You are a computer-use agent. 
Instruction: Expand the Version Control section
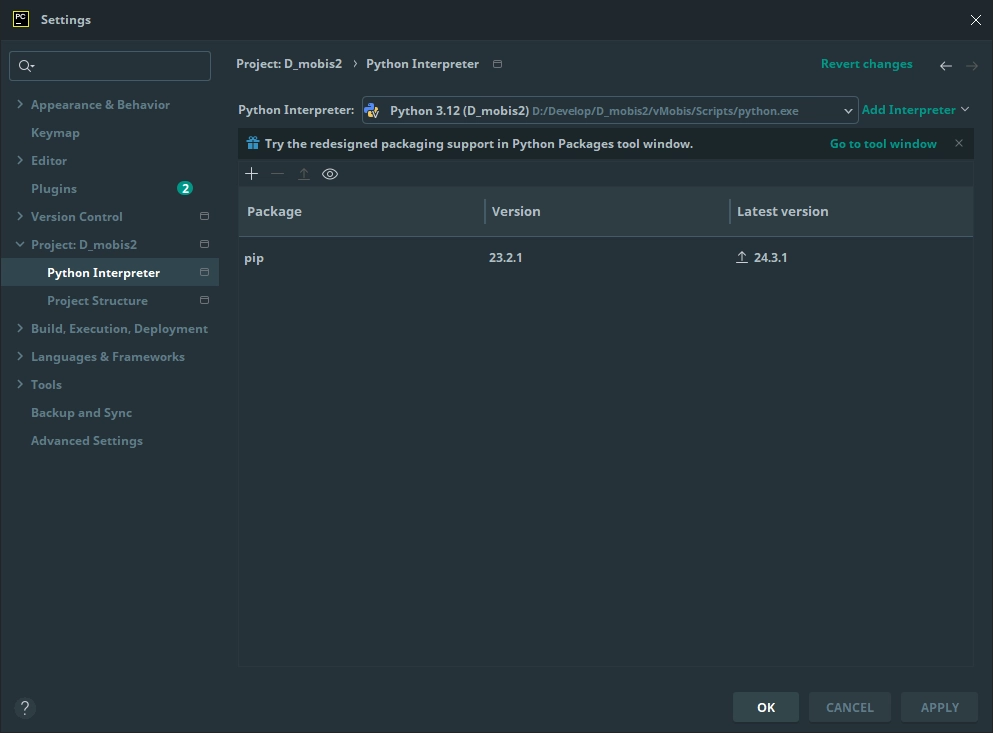click(x=20, y=216)
